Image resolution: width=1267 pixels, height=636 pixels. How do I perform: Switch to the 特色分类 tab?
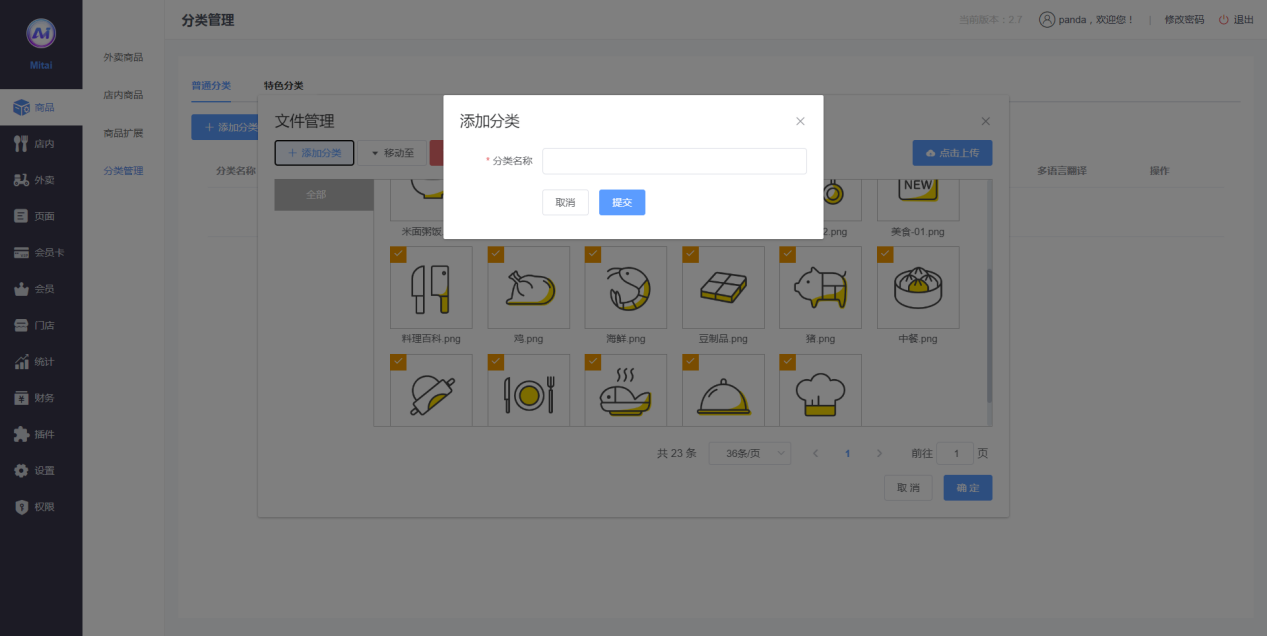click(283, 86)
